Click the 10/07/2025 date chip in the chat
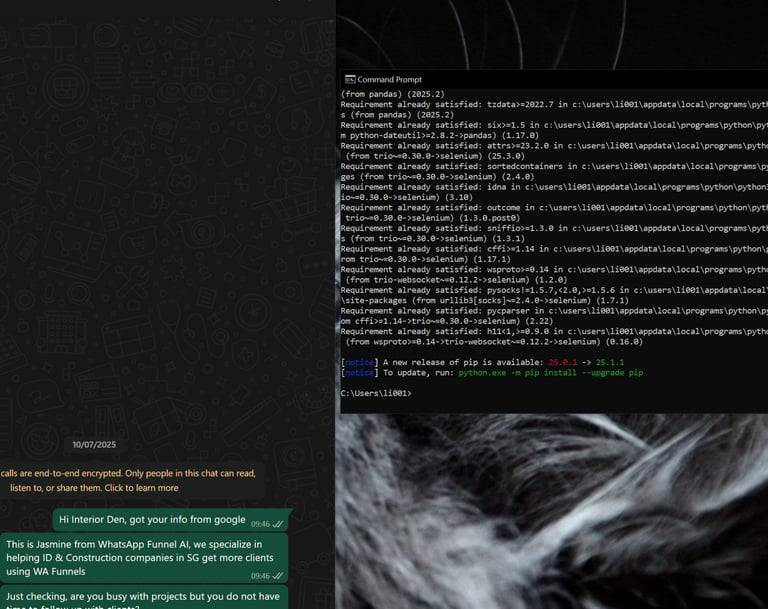 click(x=95, y=444)
